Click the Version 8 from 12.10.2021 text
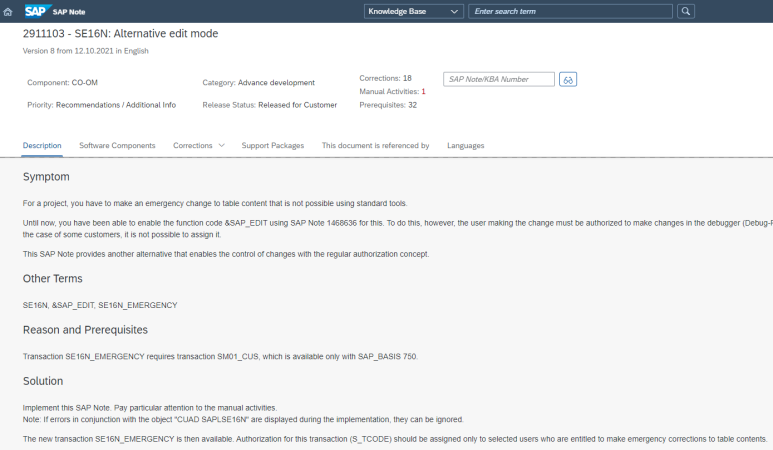This screenshot has width=773, height=450. point(85,51)
